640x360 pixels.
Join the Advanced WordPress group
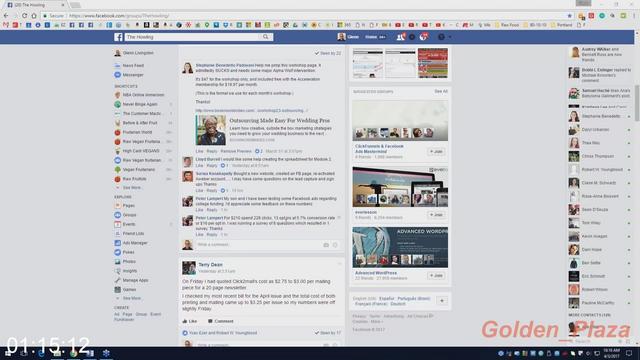(x=436, y=276)
